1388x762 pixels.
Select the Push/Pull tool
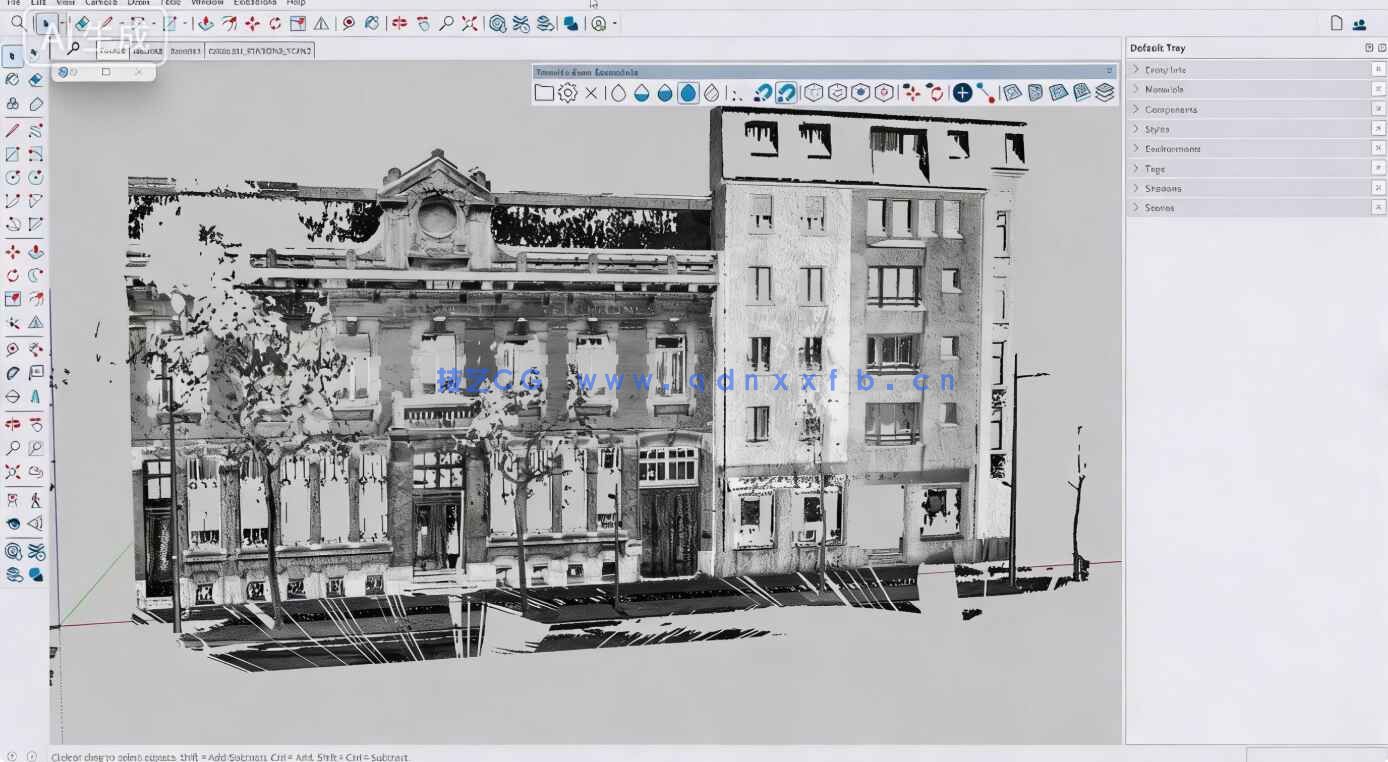pos(37,250)
